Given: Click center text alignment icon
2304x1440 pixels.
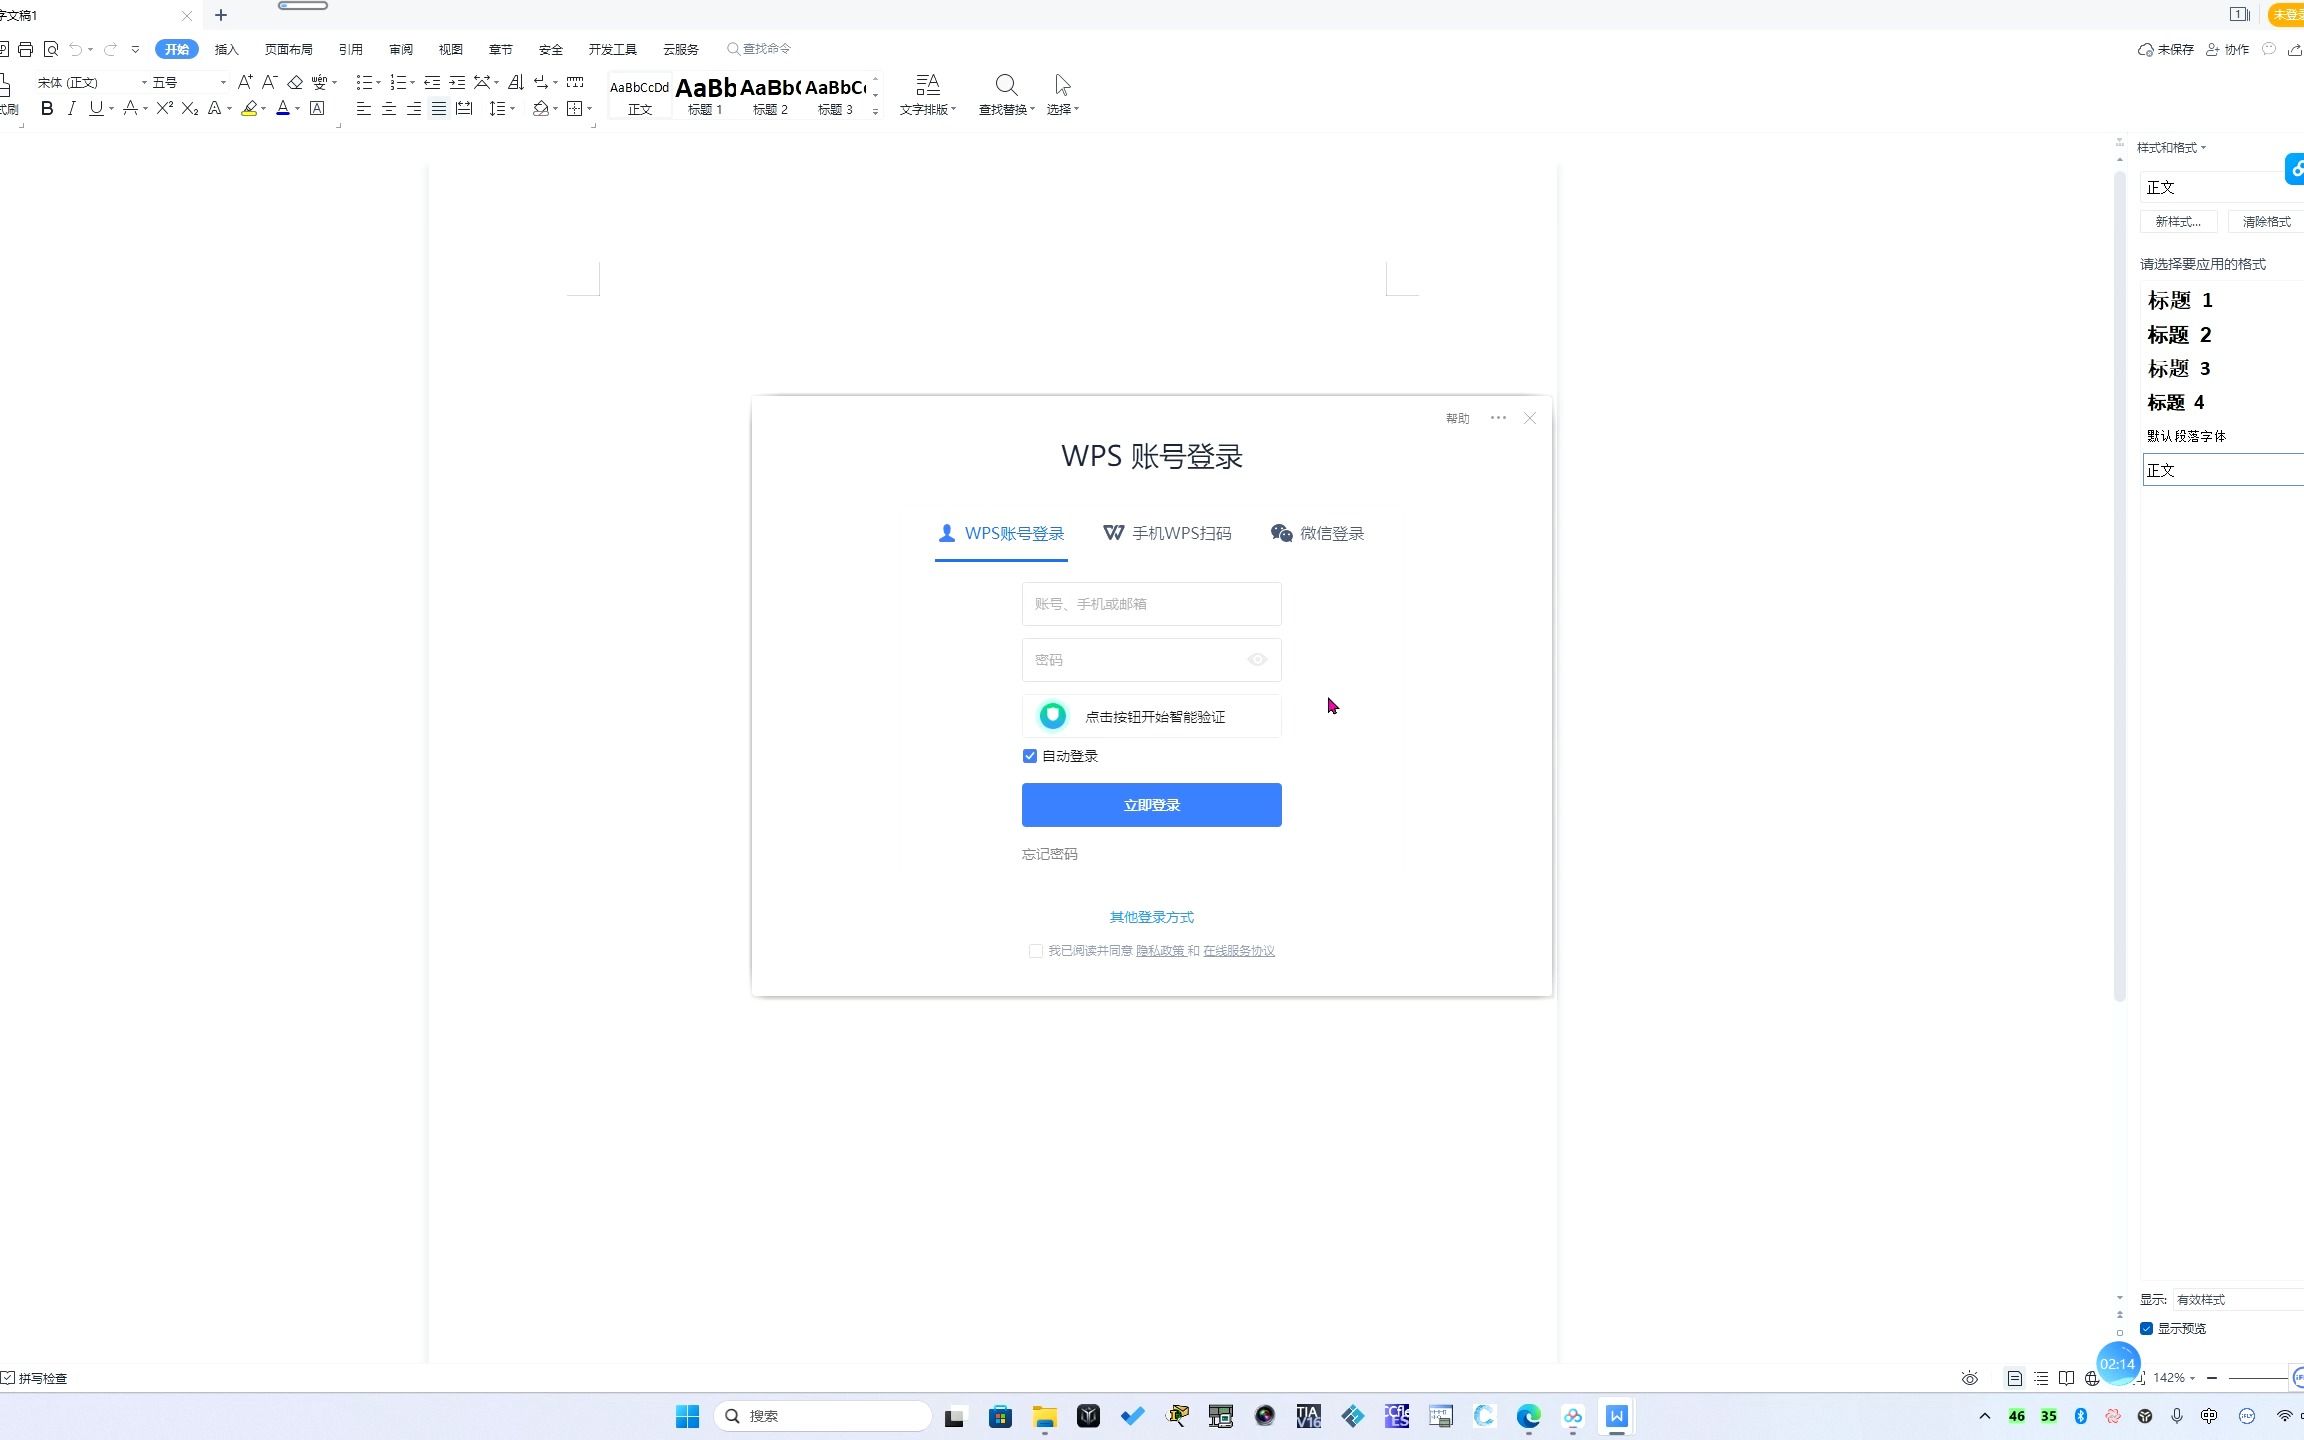Looking at the screenshot, I should click(389, 109).
